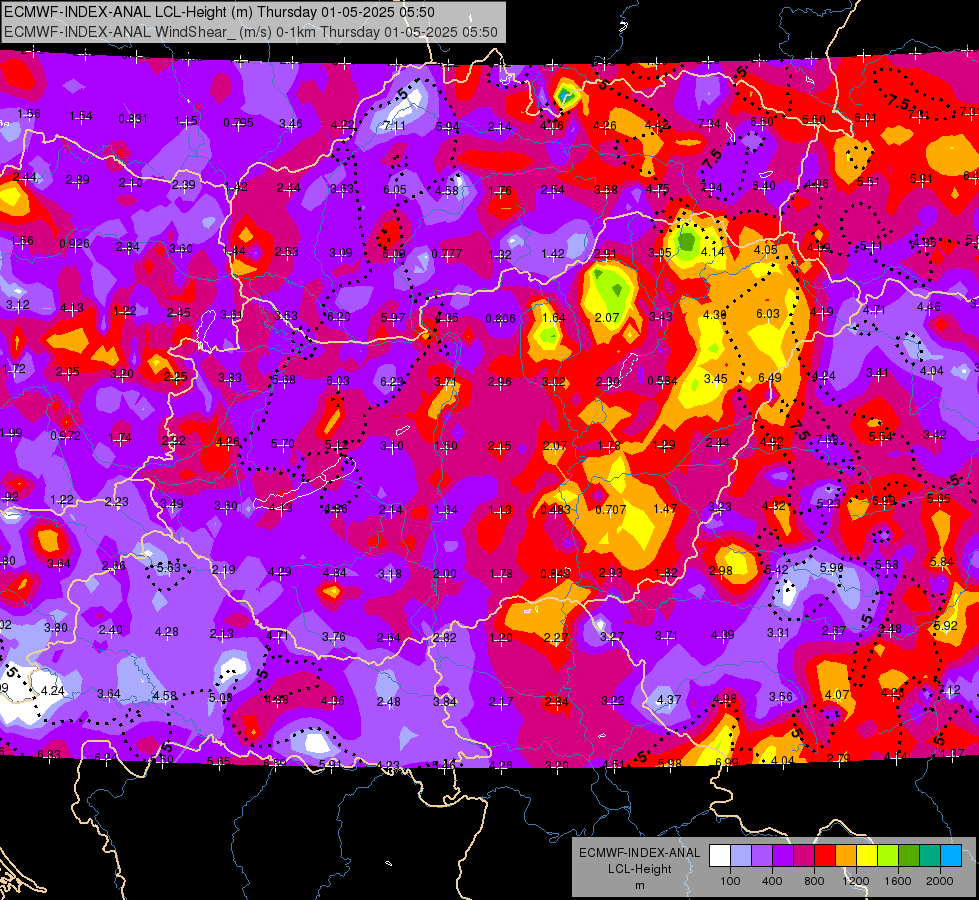This screenshot has height=900, width=979.
Task: Click the wind shear value 0.795
Action: [x=239, y=123]
